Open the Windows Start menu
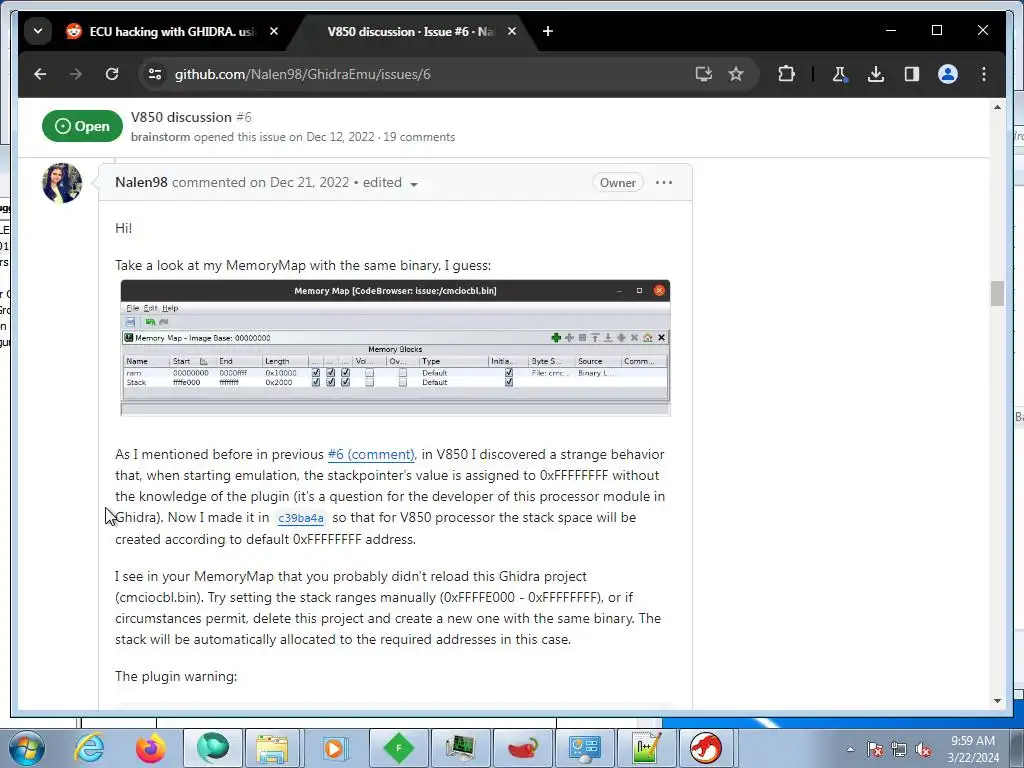This screenshot has height=768, width=1024. tap(26, 748)
